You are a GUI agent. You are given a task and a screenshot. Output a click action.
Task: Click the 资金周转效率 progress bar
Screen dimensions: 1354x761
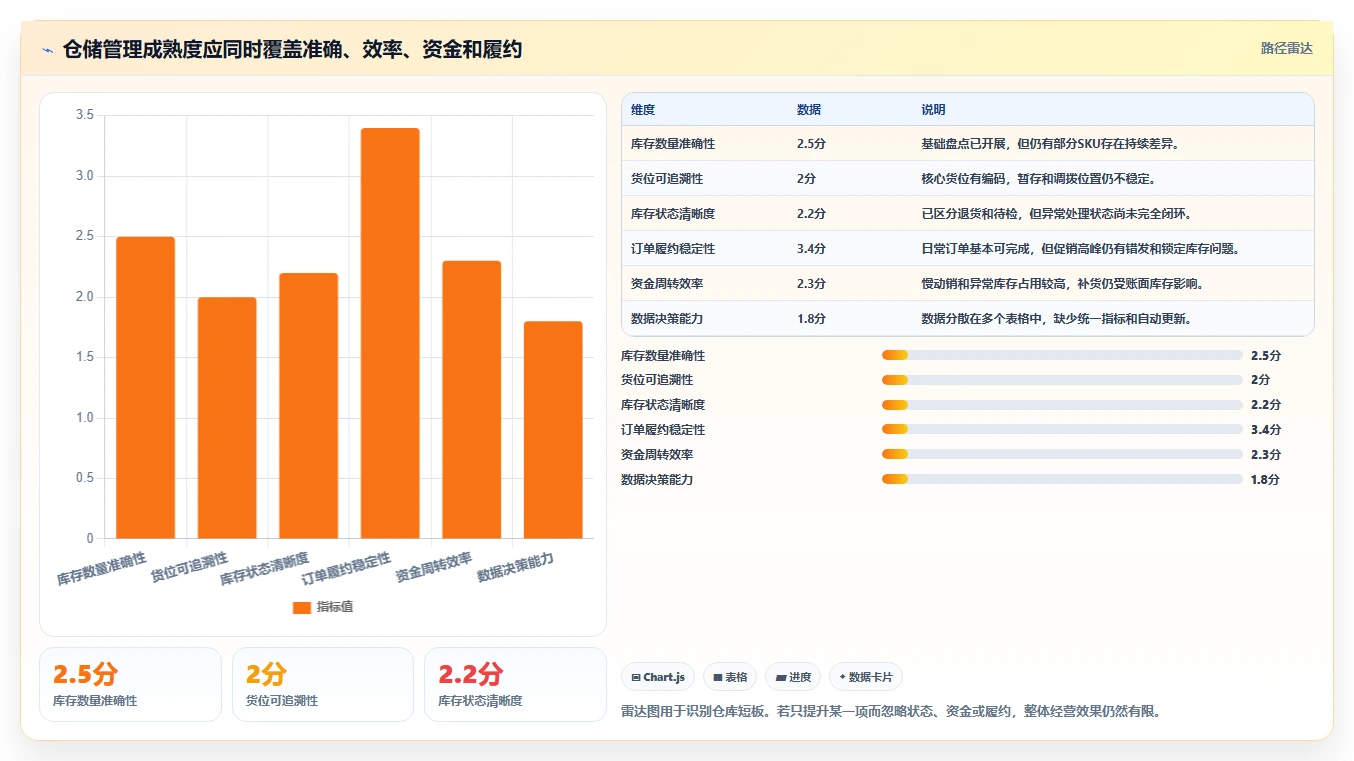click(x=1062, y=455)
